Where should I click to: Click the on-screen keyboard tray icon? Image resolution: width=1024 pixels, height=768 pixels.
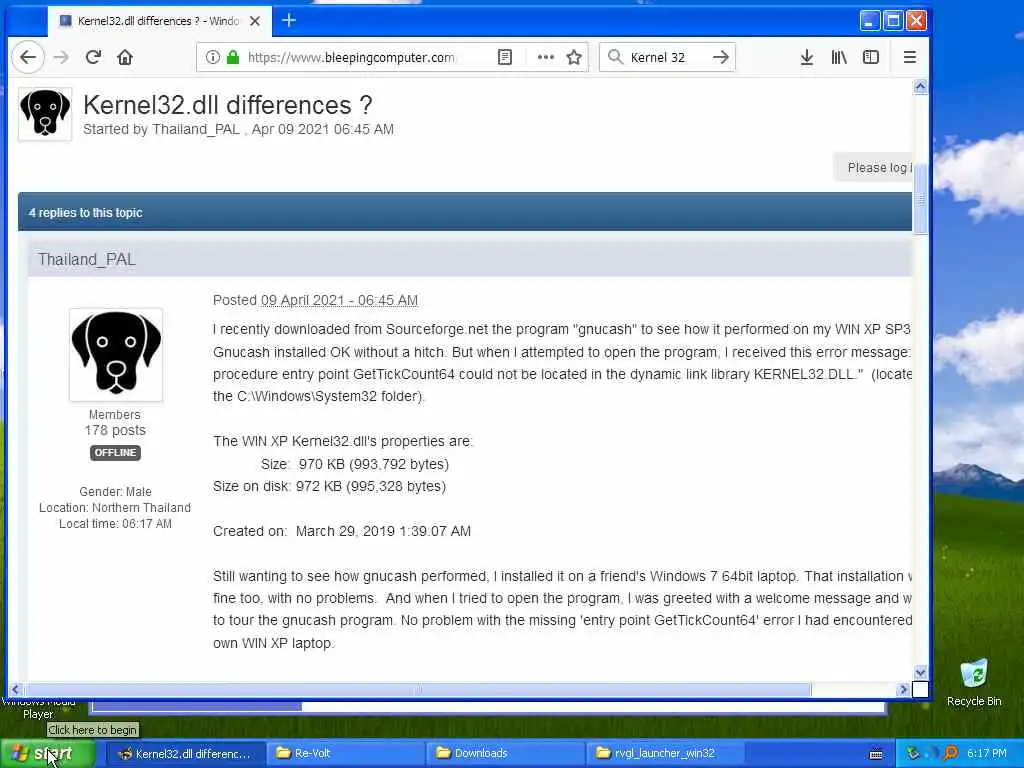point(876,754)
